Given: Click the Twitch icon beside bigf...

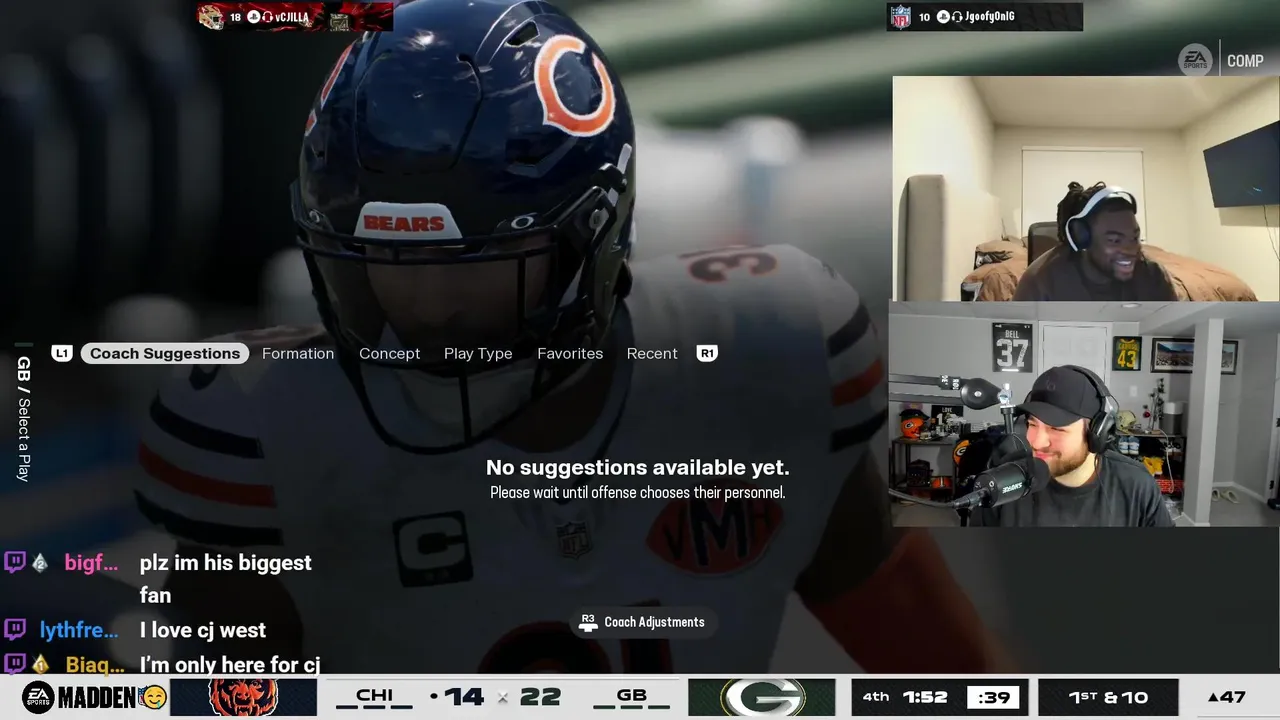Looking at the screenshot, I should 15,562.
